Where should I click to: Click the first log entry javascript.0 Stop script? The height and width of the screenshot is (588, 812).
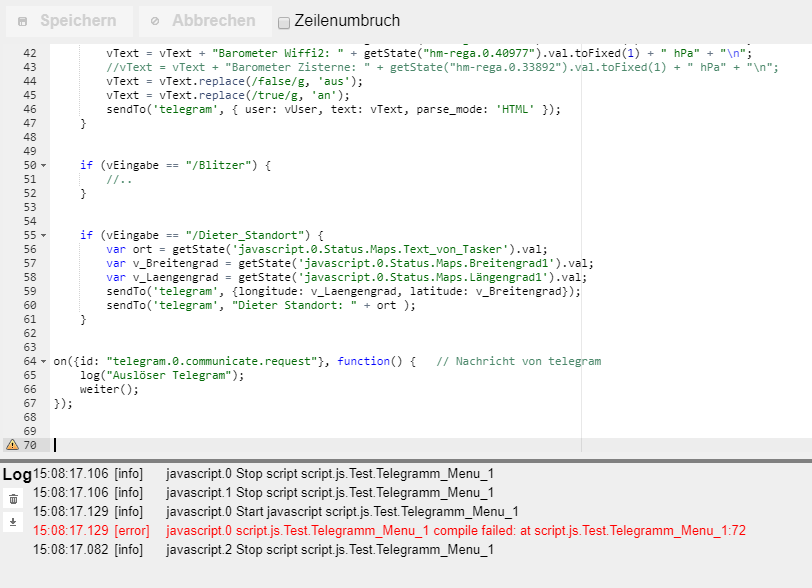click(330, 474)
